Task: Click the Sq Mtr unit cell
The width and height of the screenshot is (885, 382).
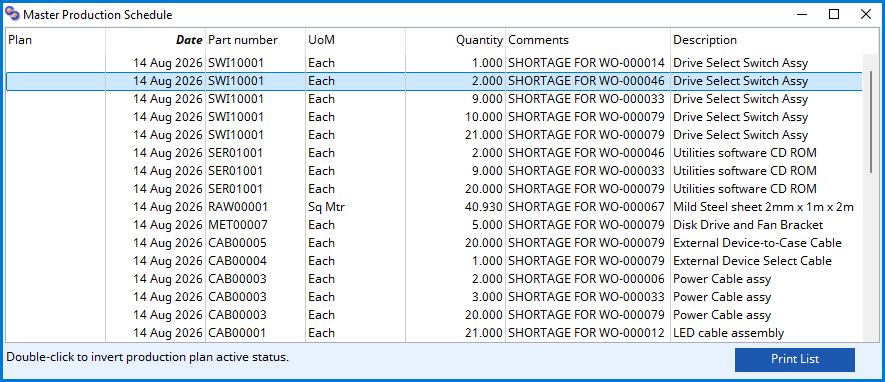Action: pos(326,207)
